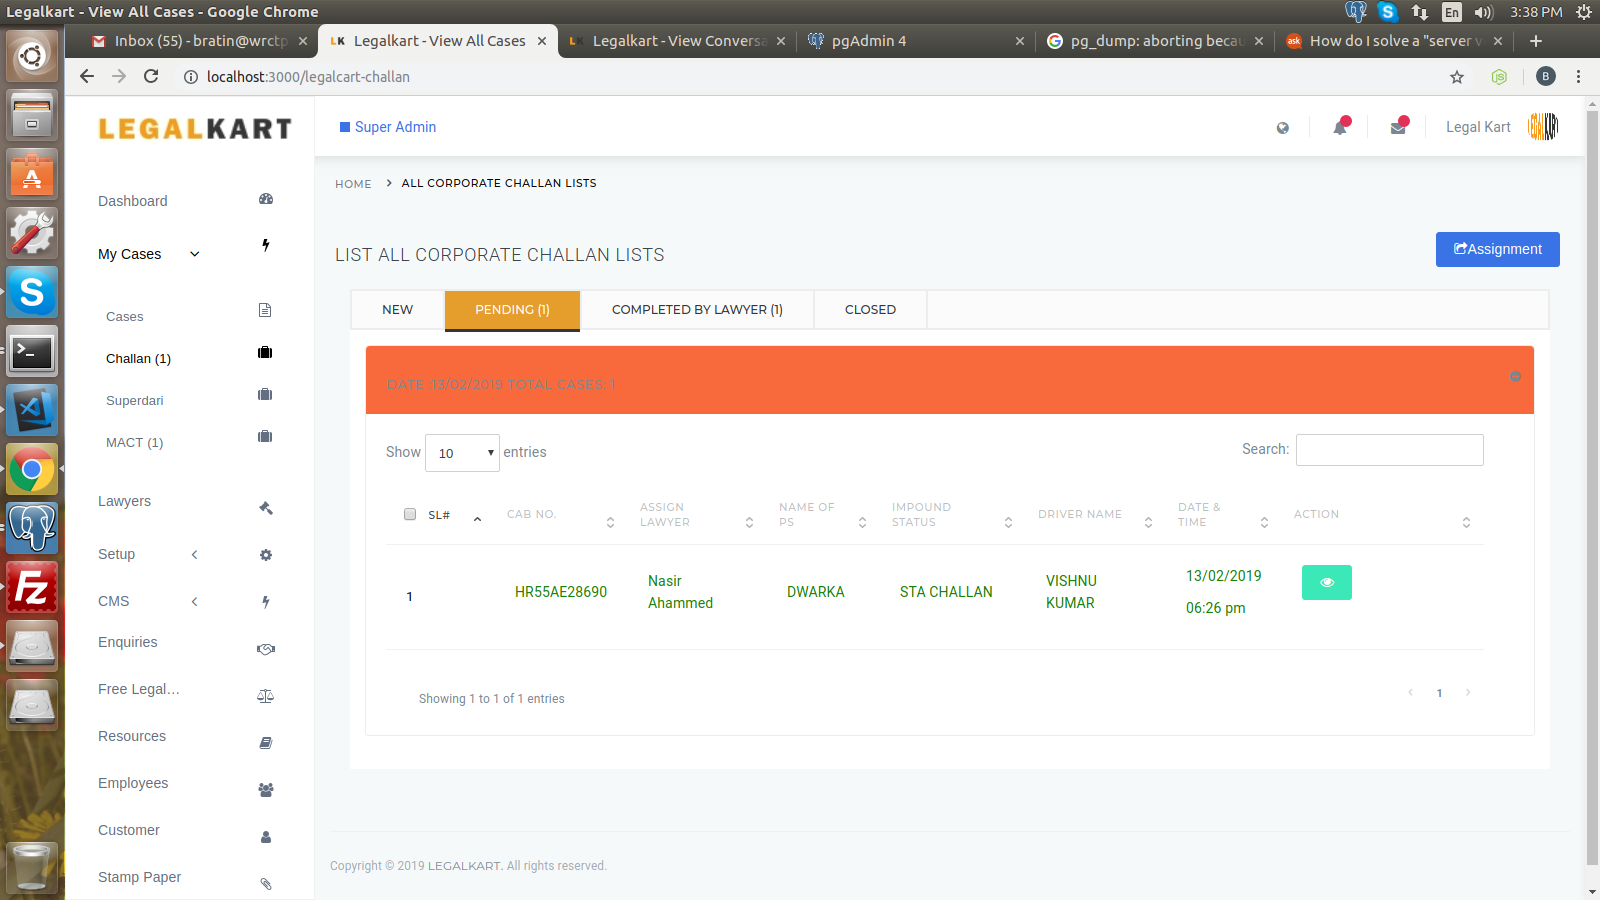Collapse the orange date panel toggle
Viewport: 1600px width, 900px height.
pyautogui.click(x=1515, y=377)
